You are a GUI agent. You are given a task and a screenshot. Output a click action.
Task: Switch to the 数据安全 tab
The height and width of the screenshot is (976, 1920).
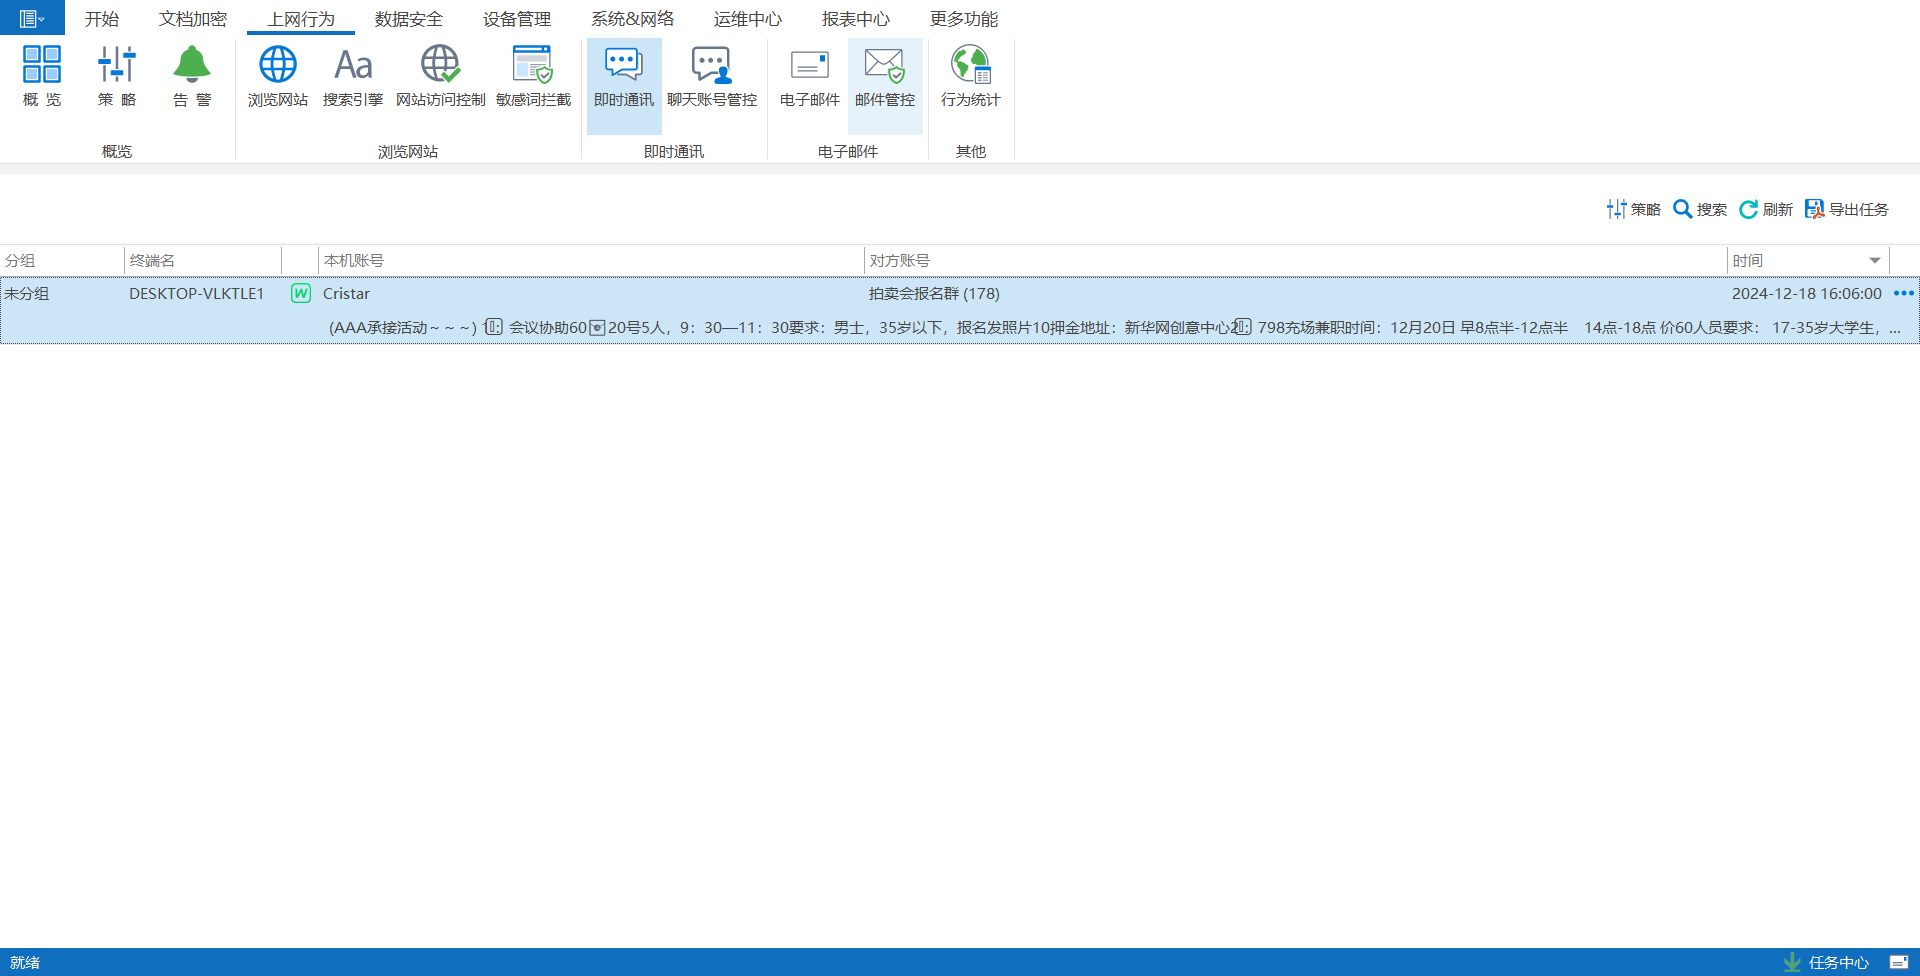tap(408, 19)
